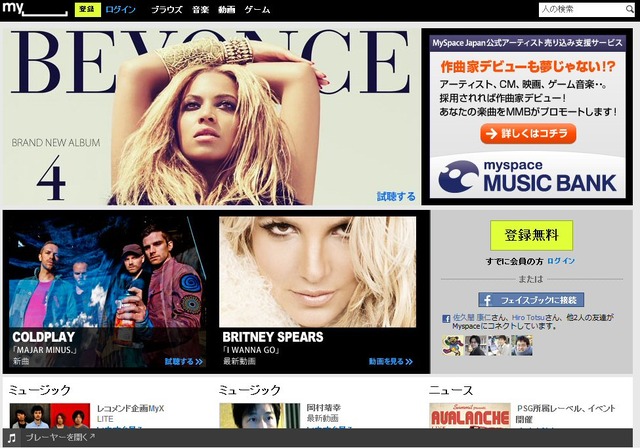Viewport: 640px width, 448px height.
Task: Click 試聴する link under Coldplay
Action: tap(184, 362)
